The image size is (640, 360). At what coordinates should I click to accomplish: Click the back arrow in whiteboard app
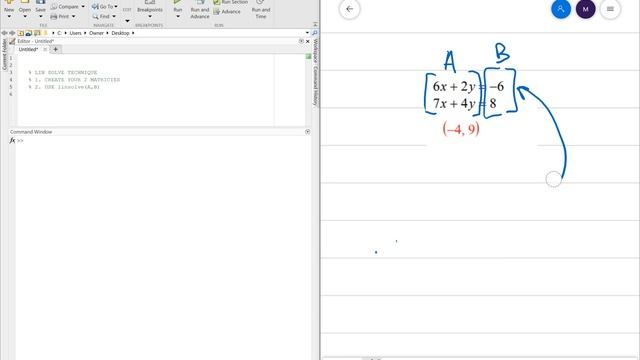coord(349,9)
